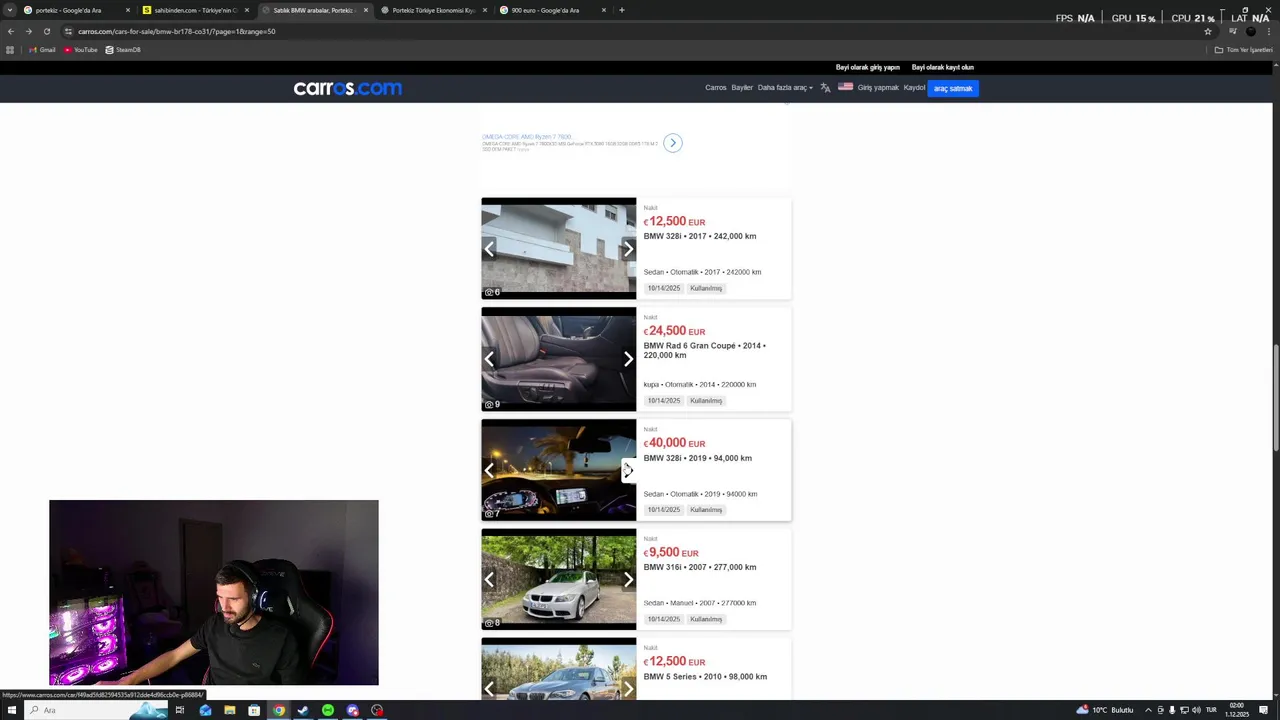This screenshot has width=1280, height=720.
Task: Open YouTube bookmark
Action: click(81, 50)
